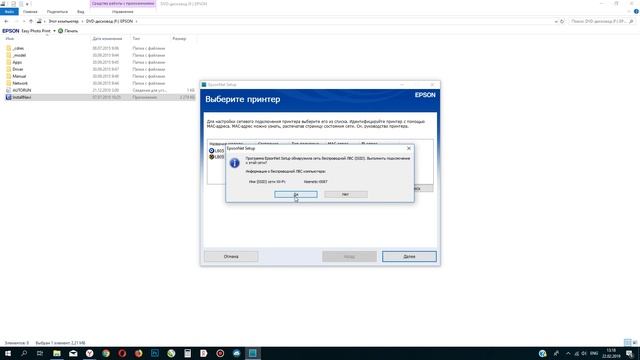The image size is (640, 360).
Task: Sort by Размер column header
Action: pyautogui.click(x=179, y=39)
